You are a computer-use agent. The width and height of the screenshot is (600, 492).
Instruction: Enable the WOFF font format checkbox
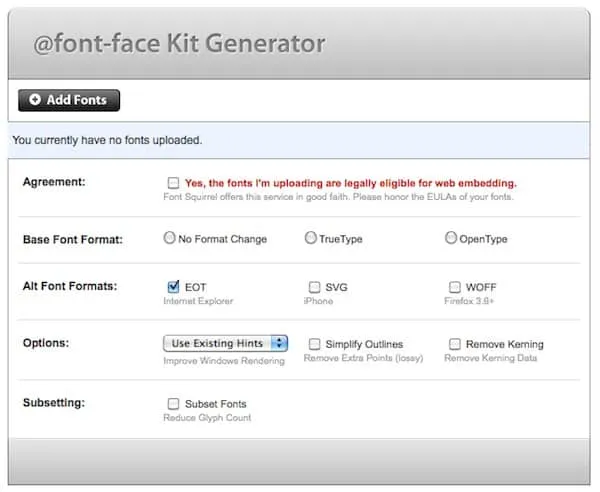tap(455, 287)
